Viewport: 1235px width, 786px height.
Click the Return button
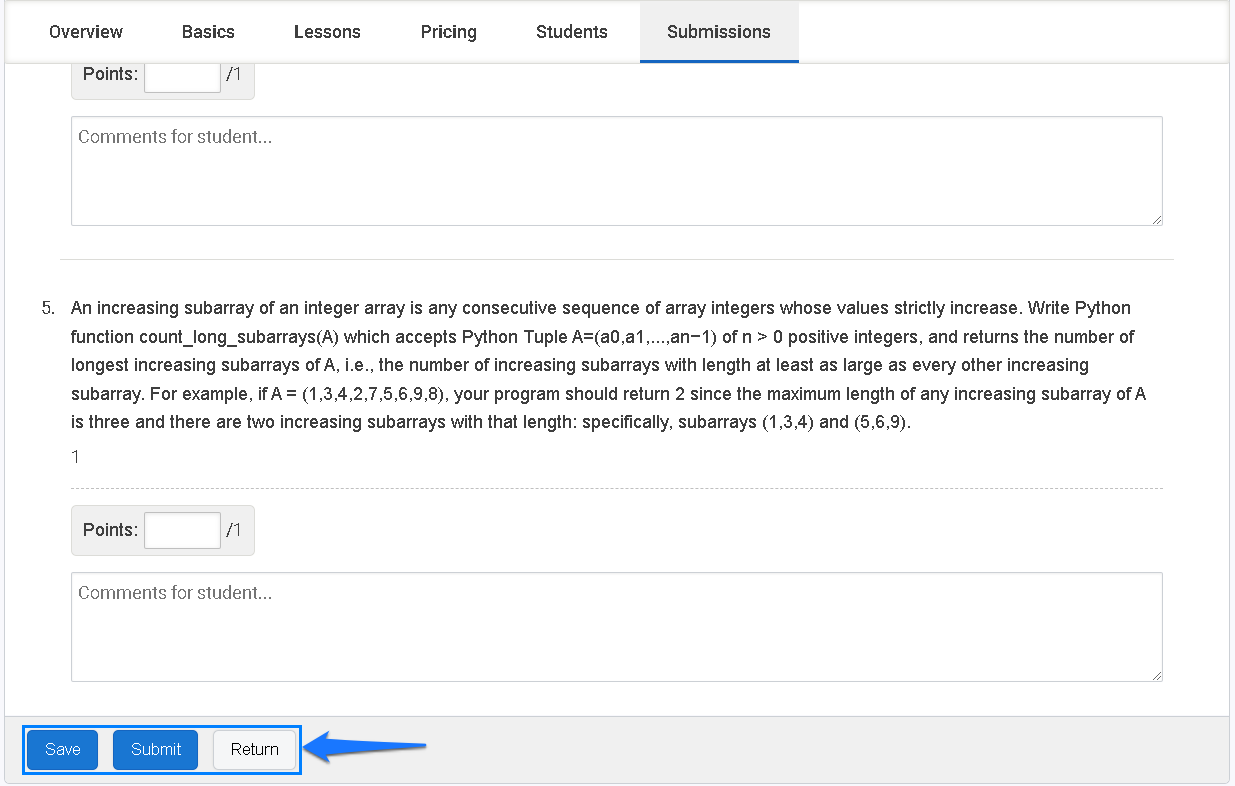click(x=255, y=750)
